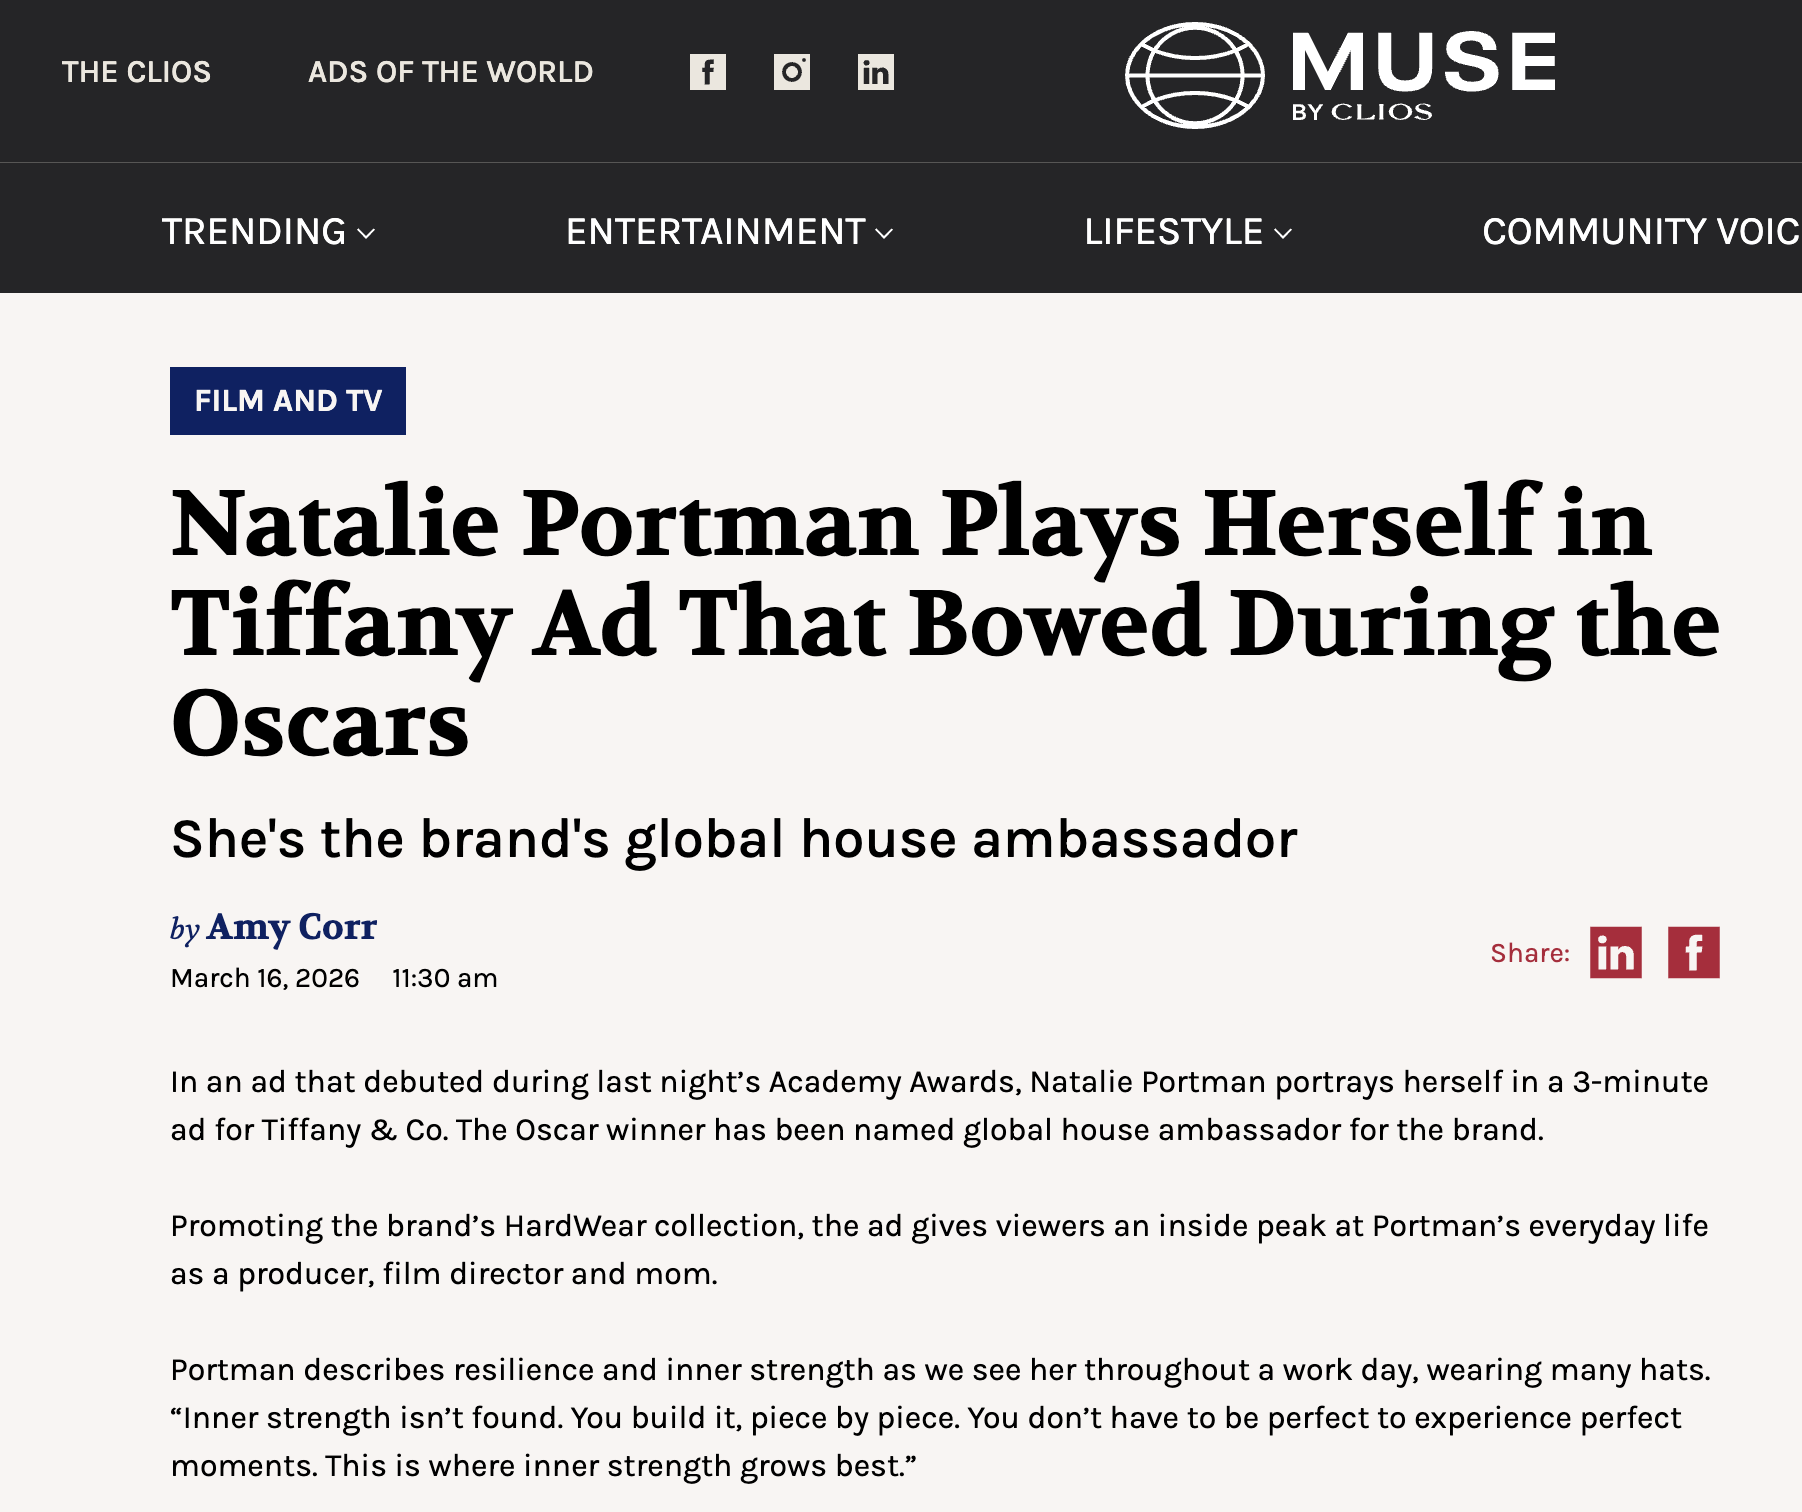Open Muse's Instagram page via header icon
Viewport: 1802px width, 1512px height.
[792, 72]
